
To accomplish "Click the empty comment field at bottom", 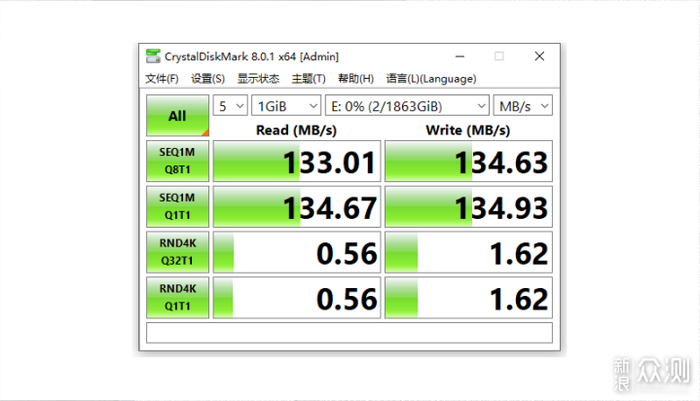I will tap(349, 333).
